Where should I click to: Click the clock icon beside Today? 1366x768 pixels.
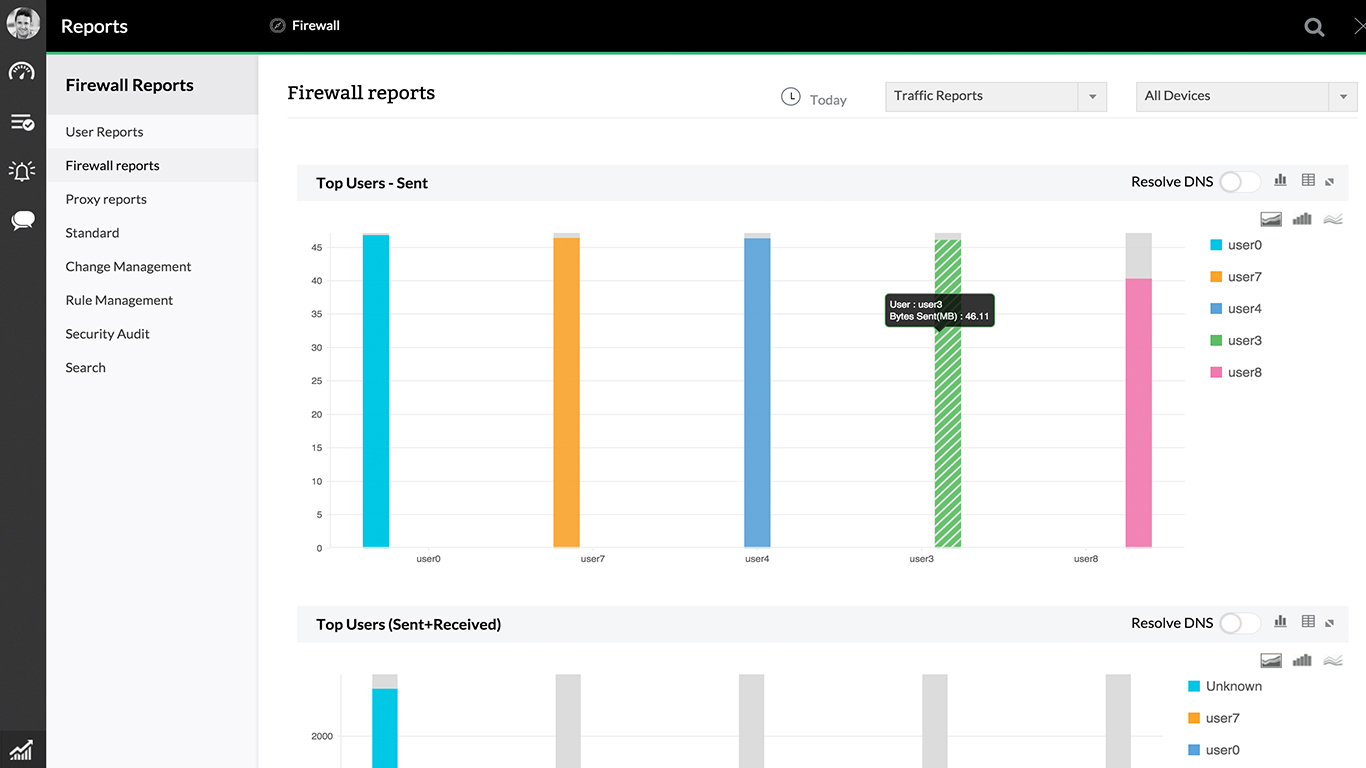[790, 97]
